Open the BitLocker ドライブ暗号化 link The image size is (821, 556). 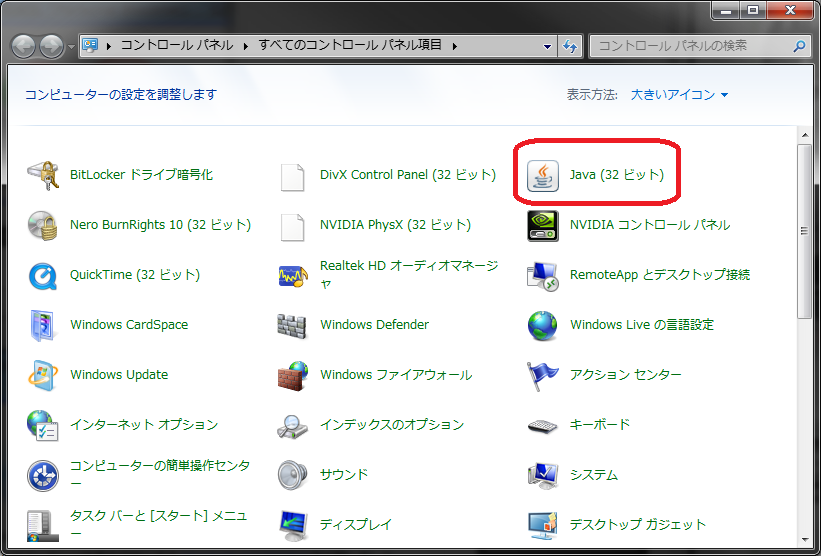(141, 175)
